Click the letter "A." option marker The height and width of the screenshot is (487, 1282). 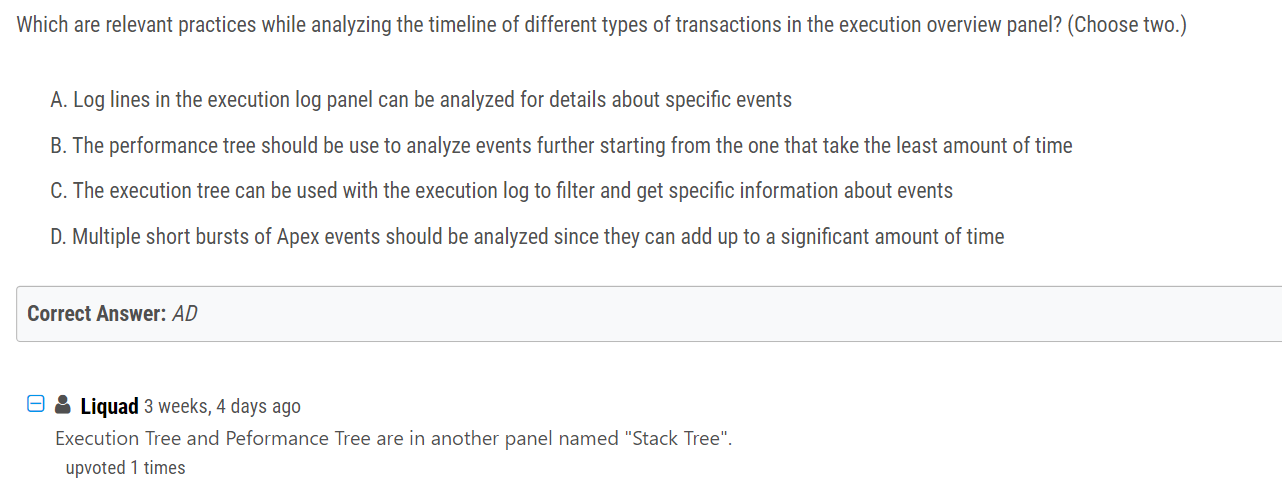[x=58, y=100]
